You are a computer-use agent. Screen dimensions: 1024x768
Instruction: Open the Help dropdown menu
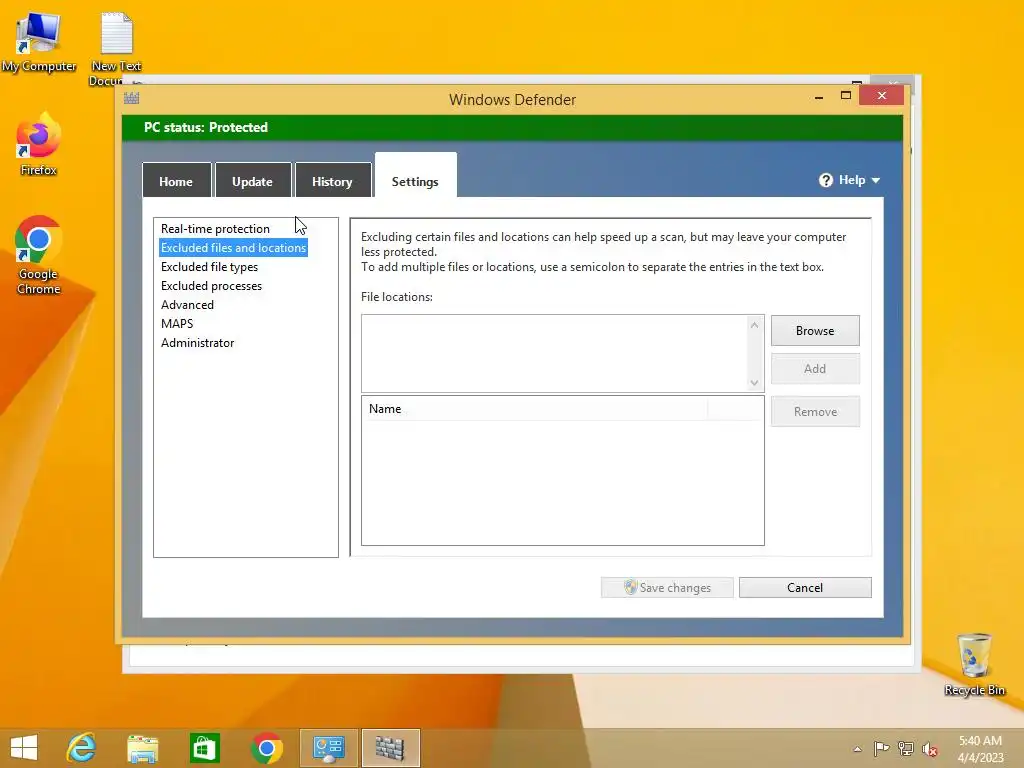click(x=849, y=180)
